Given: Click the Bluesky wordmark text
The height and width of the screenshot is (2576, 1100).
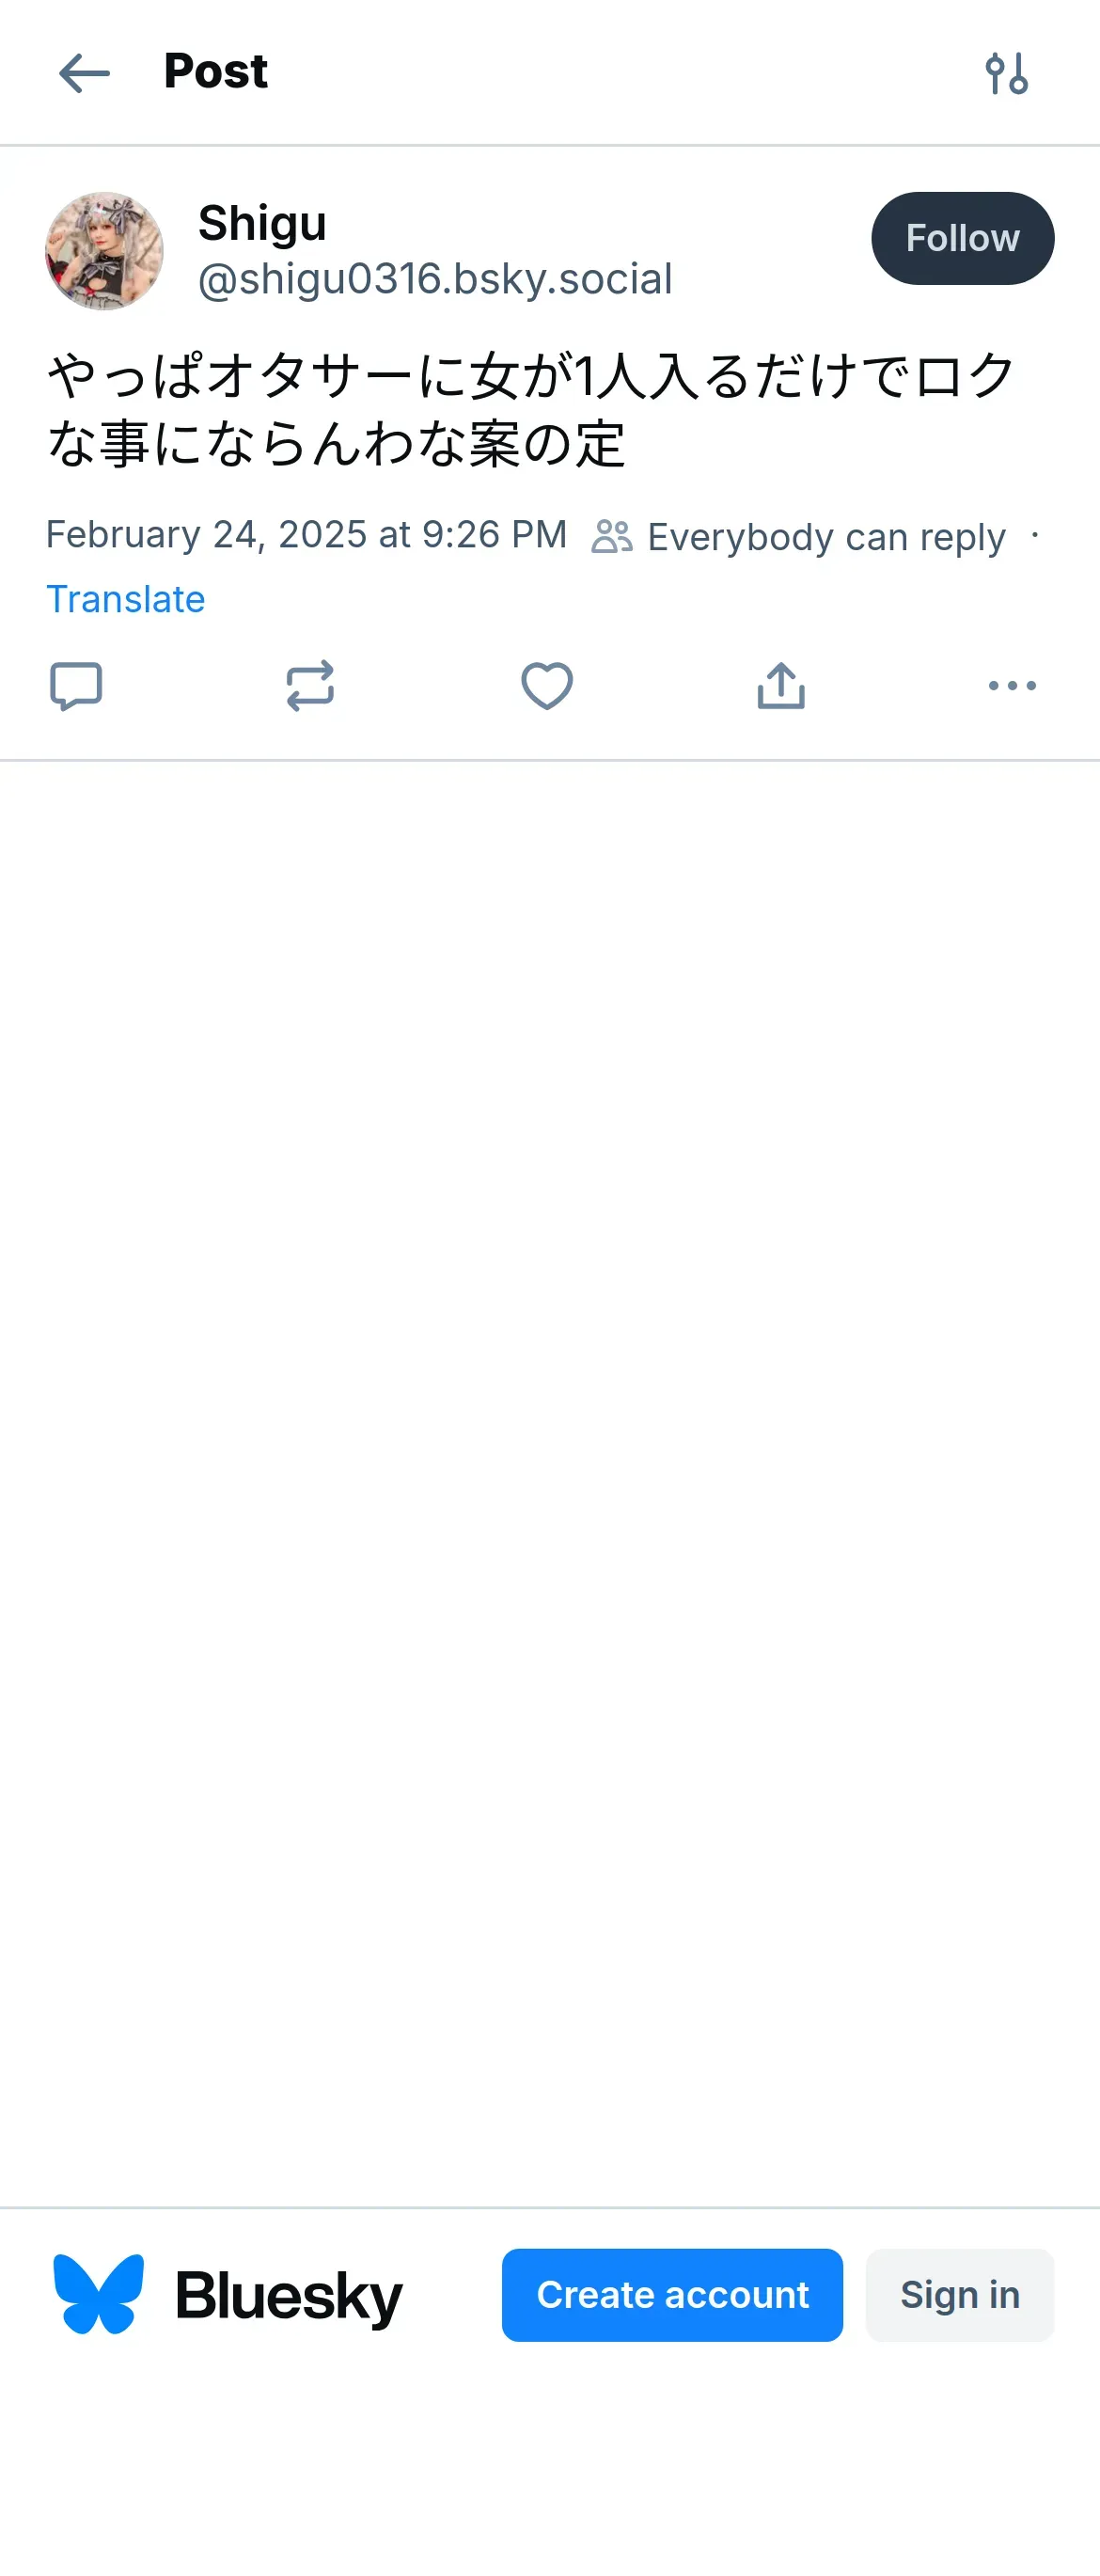Looking at the screenshot, I should [288, 2296].
